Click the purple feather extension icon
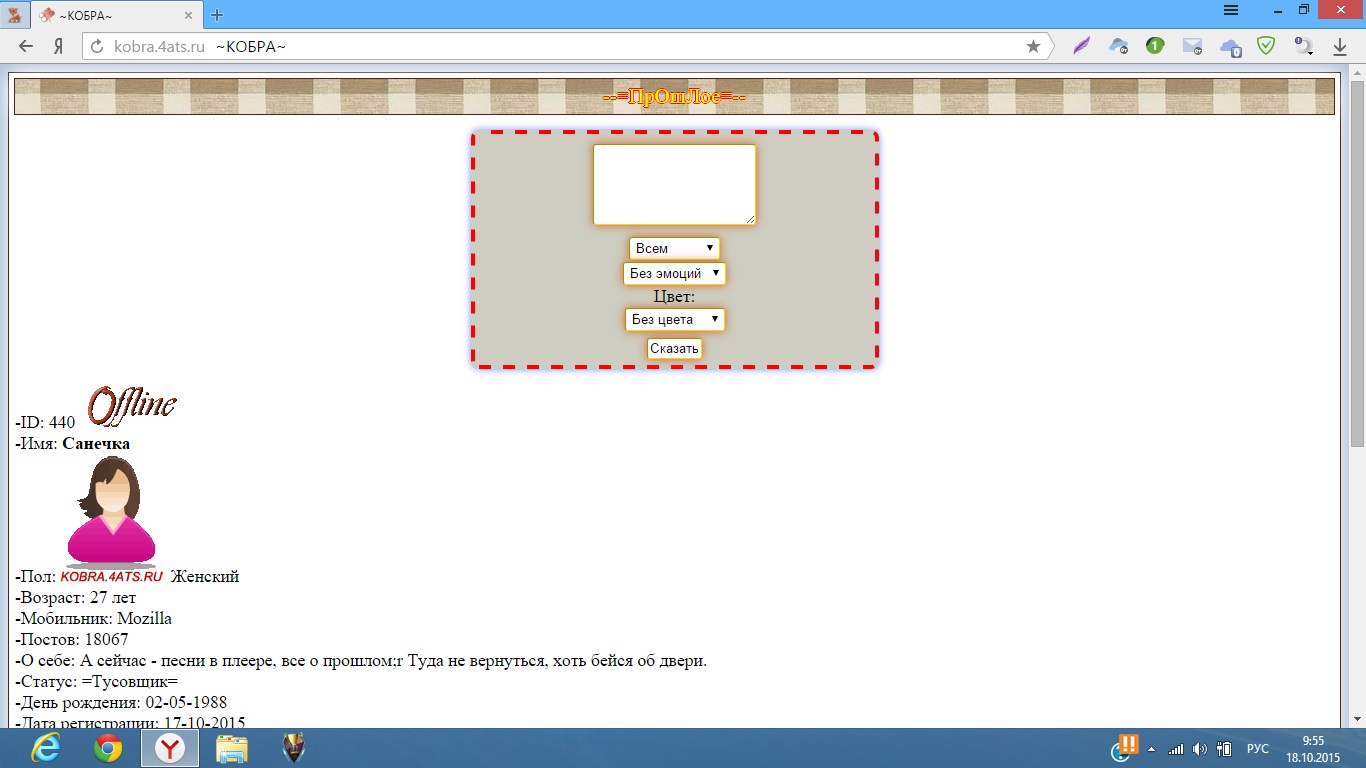The image size is (1366, 768). (x=1081, y=46)
